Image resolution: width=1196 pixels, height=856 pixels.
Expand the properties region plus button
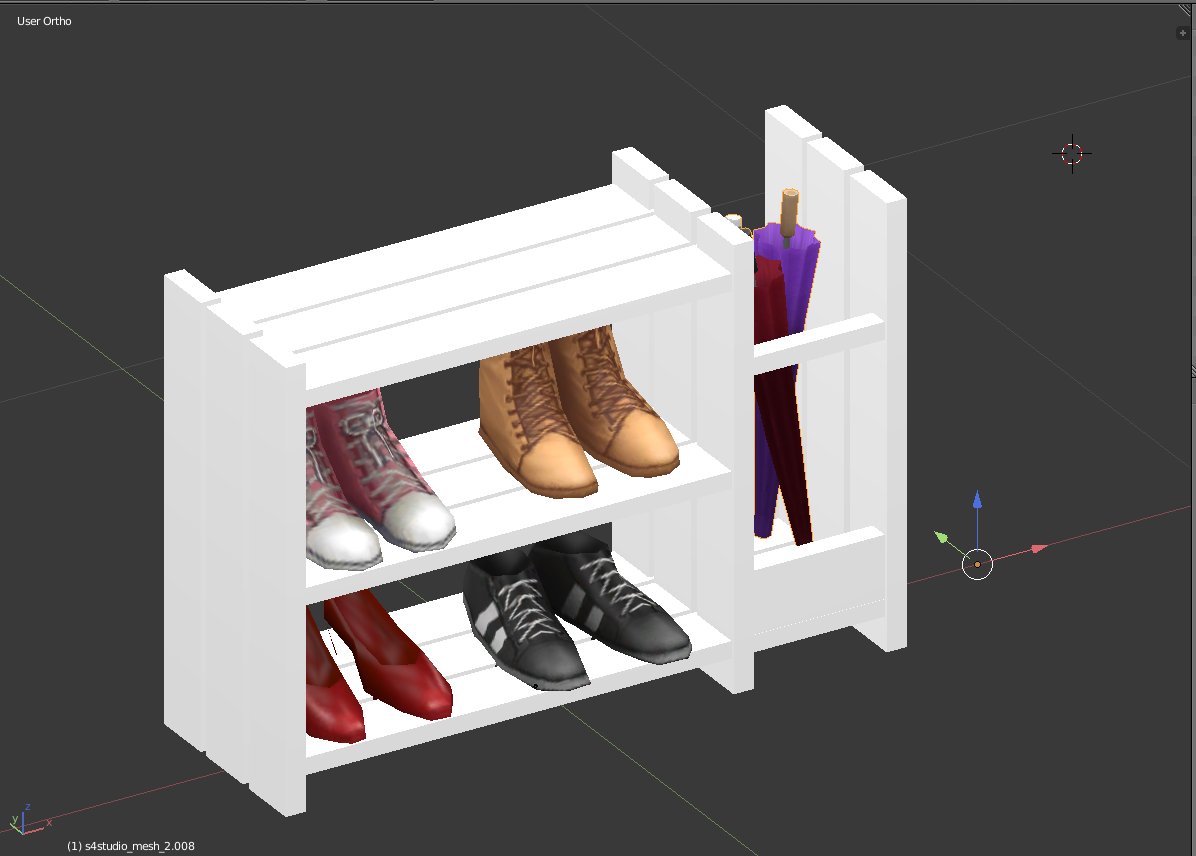(1183, 33)
